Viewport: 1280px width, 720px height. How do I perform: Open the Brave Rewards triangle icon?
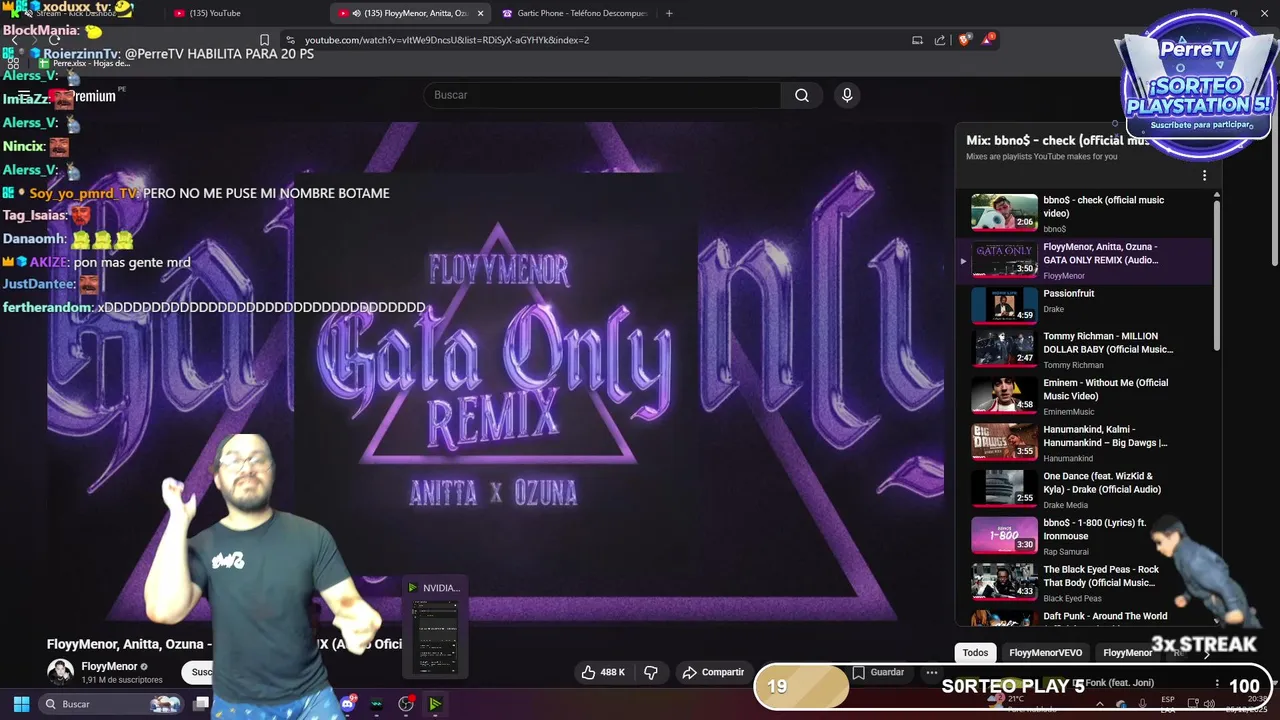pyautogui.click(x=988, y=40)
